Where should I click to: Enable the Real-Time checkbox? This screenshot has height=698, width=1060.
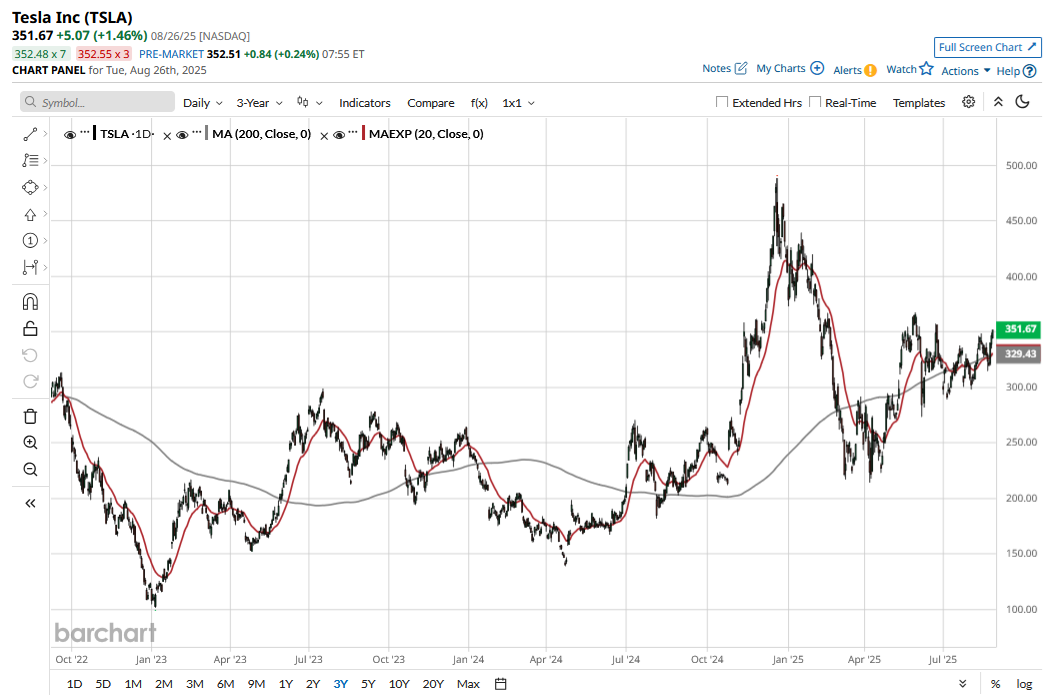tap(815, 102)
